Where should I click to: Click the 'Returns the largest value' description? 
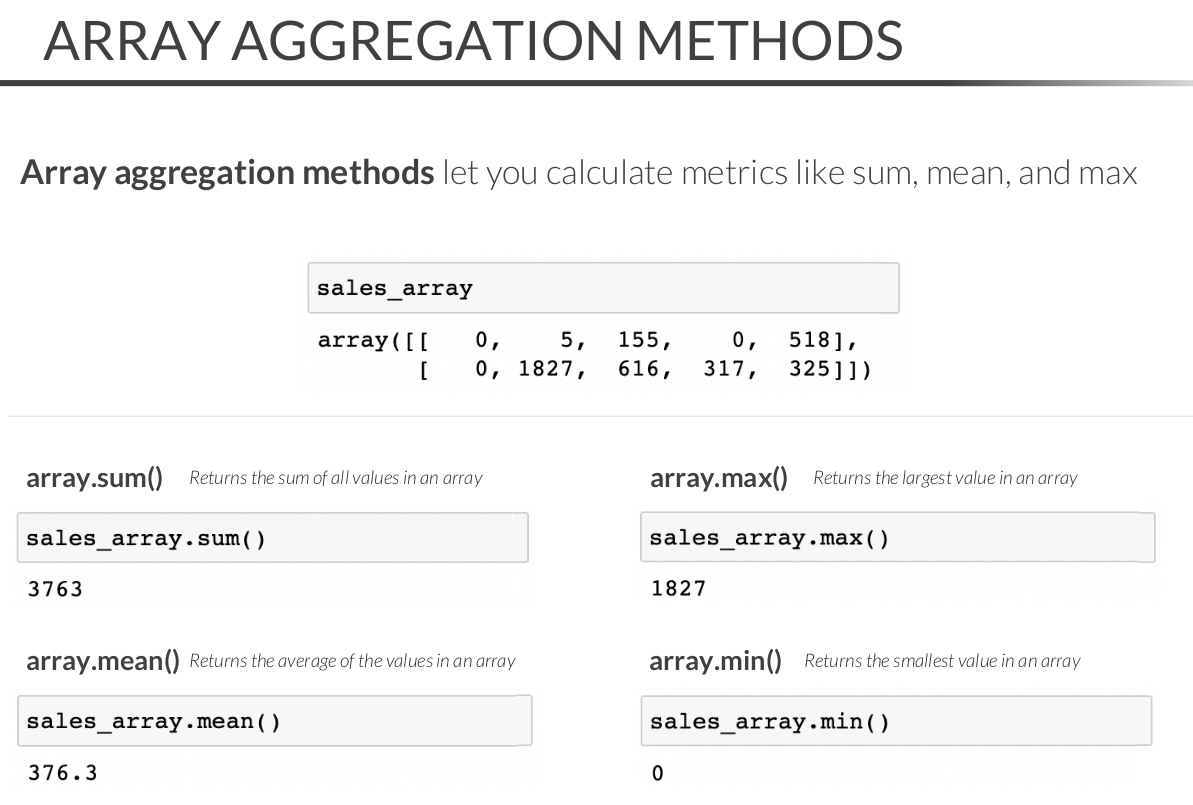945,478
